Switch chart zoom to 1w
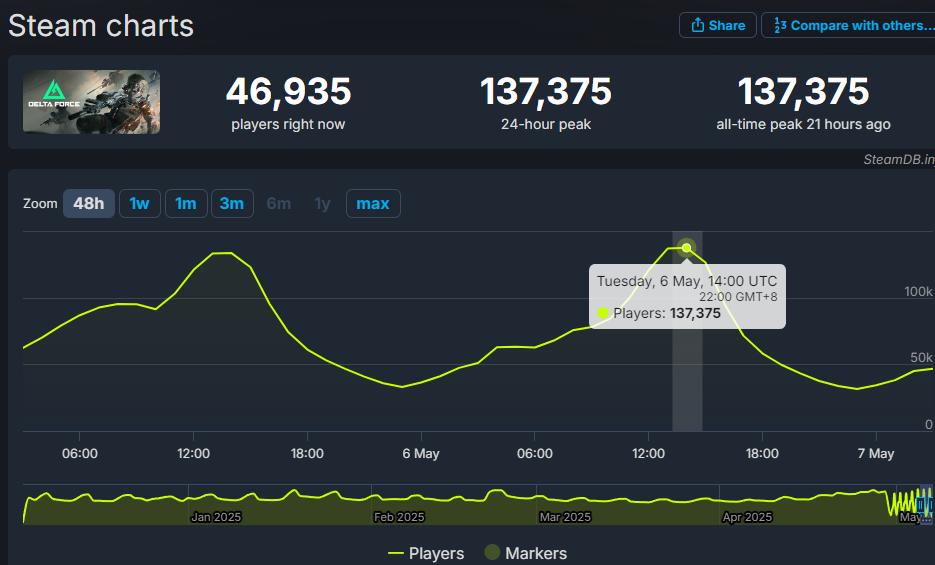This screenshot has width=935, height=565. point(140,203)
